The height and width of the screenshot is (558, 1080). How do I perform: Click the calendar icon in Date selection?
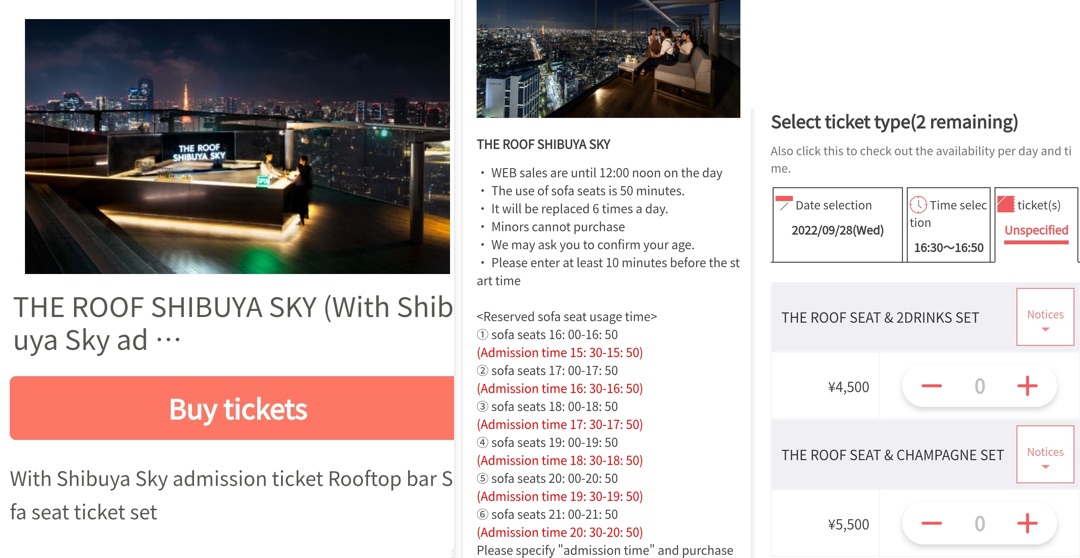(785, 203)
